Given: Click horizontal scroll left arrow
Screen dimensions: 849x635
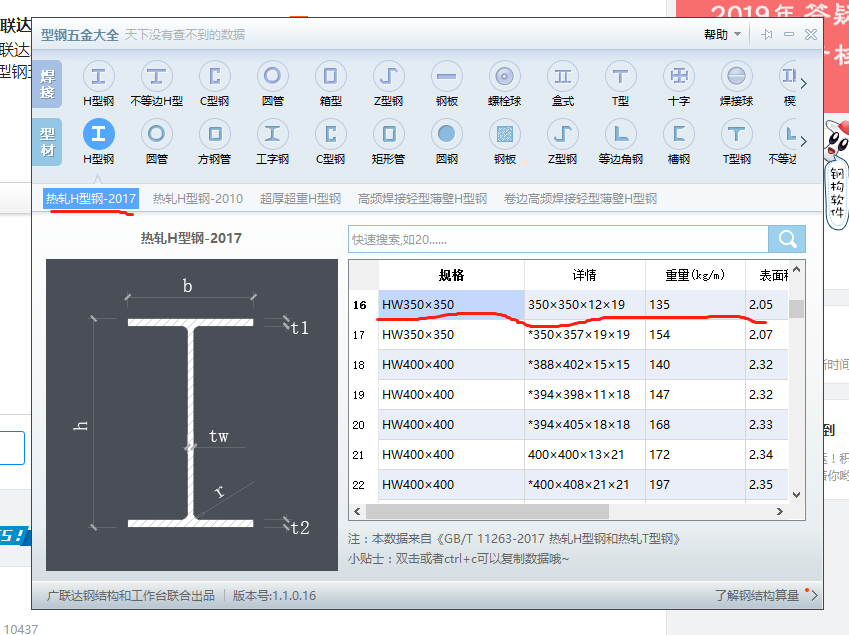Looking at the screenshot, I should (357, 511).
